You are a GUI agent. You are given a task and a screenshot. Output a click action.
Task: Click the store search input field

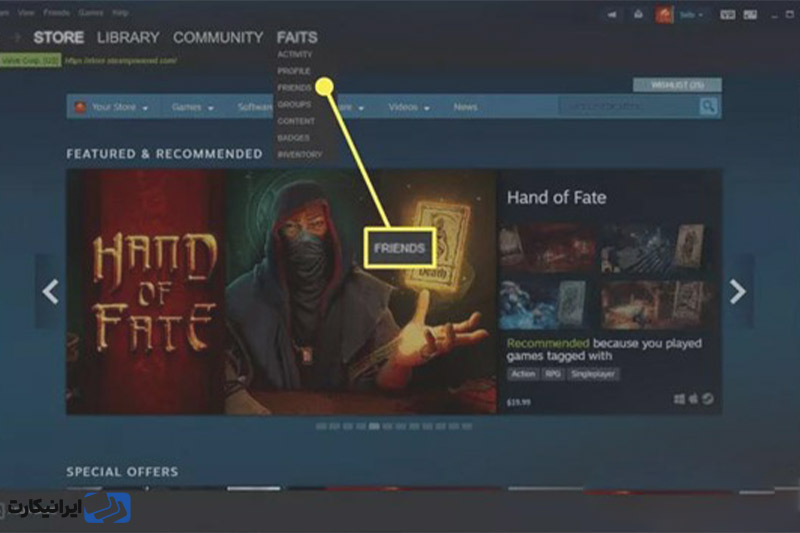pos(629,106)
